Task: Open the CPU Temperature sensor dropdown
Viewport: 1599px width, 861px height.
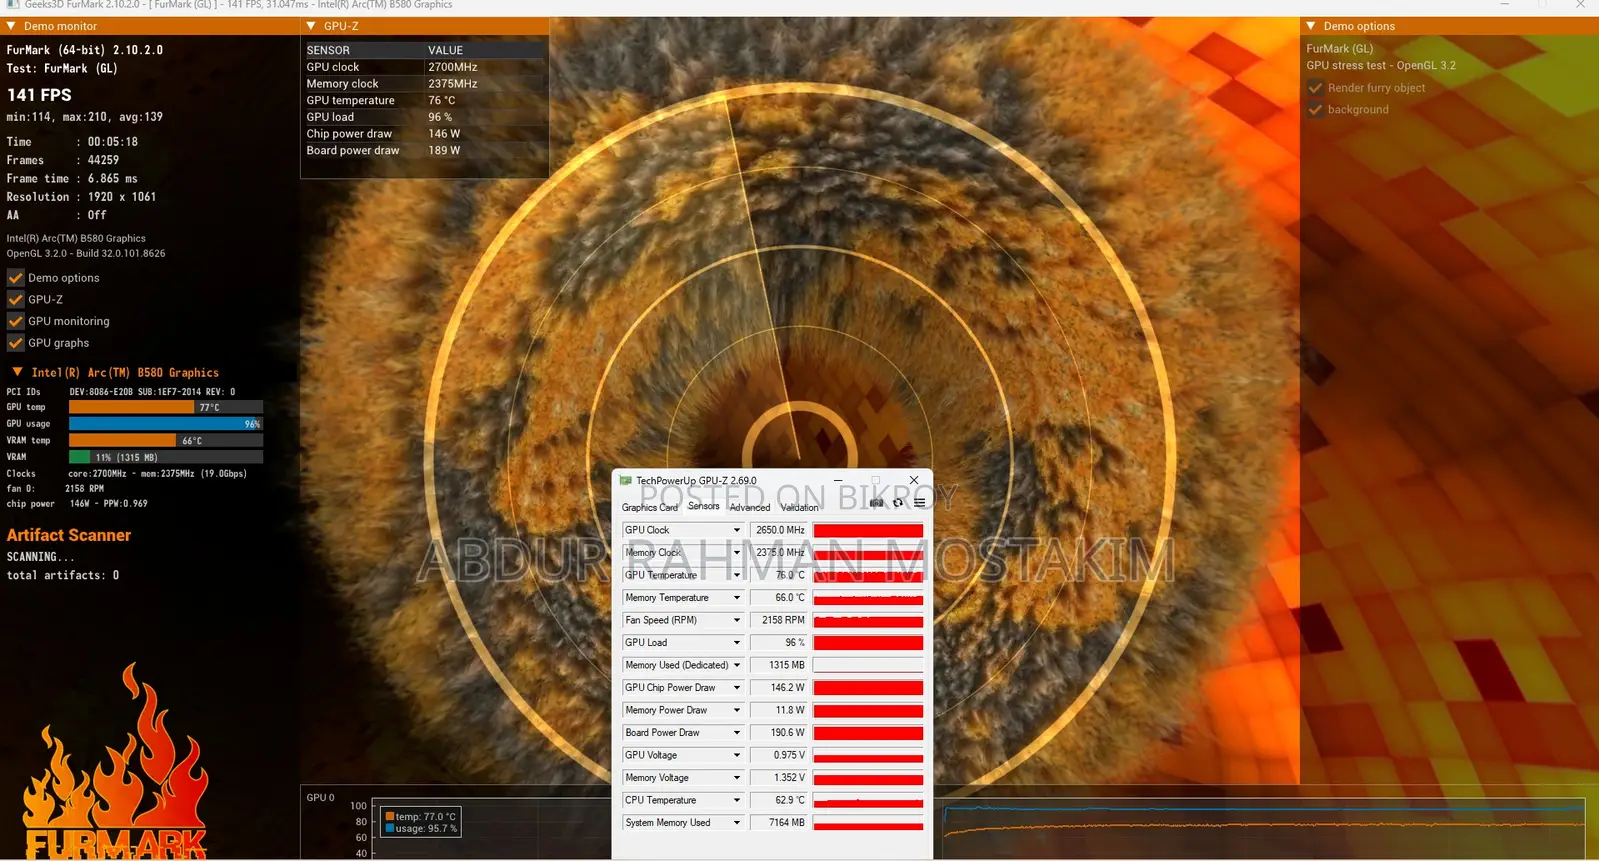Action: pos(737,801)
